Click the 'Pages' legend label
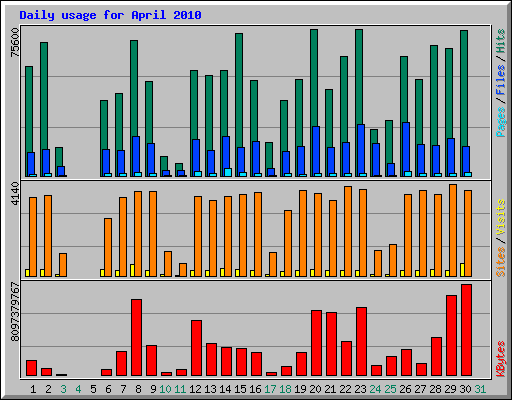Screen dimensions: 512x400 coord(501,122)
